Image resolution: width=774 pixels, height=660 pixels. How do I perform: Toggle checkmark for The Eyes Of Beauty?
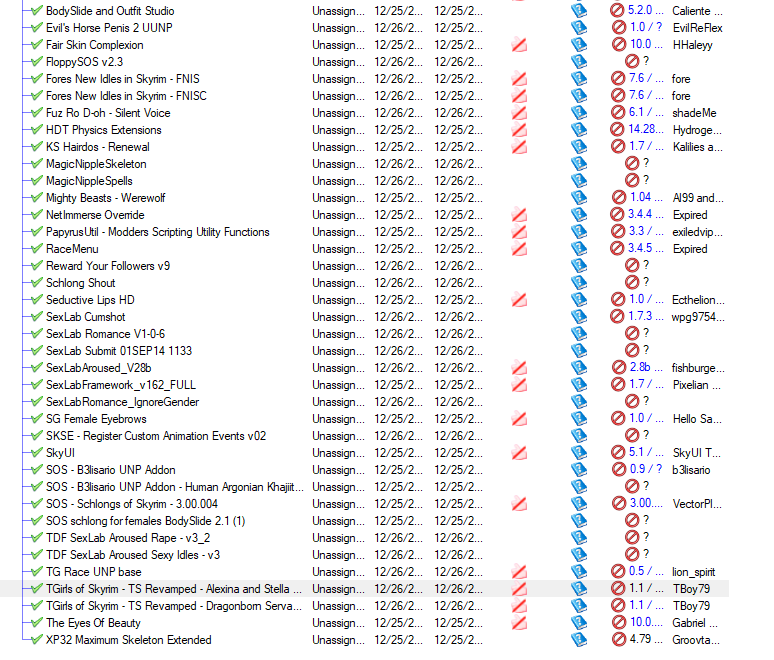pos(36,622)
